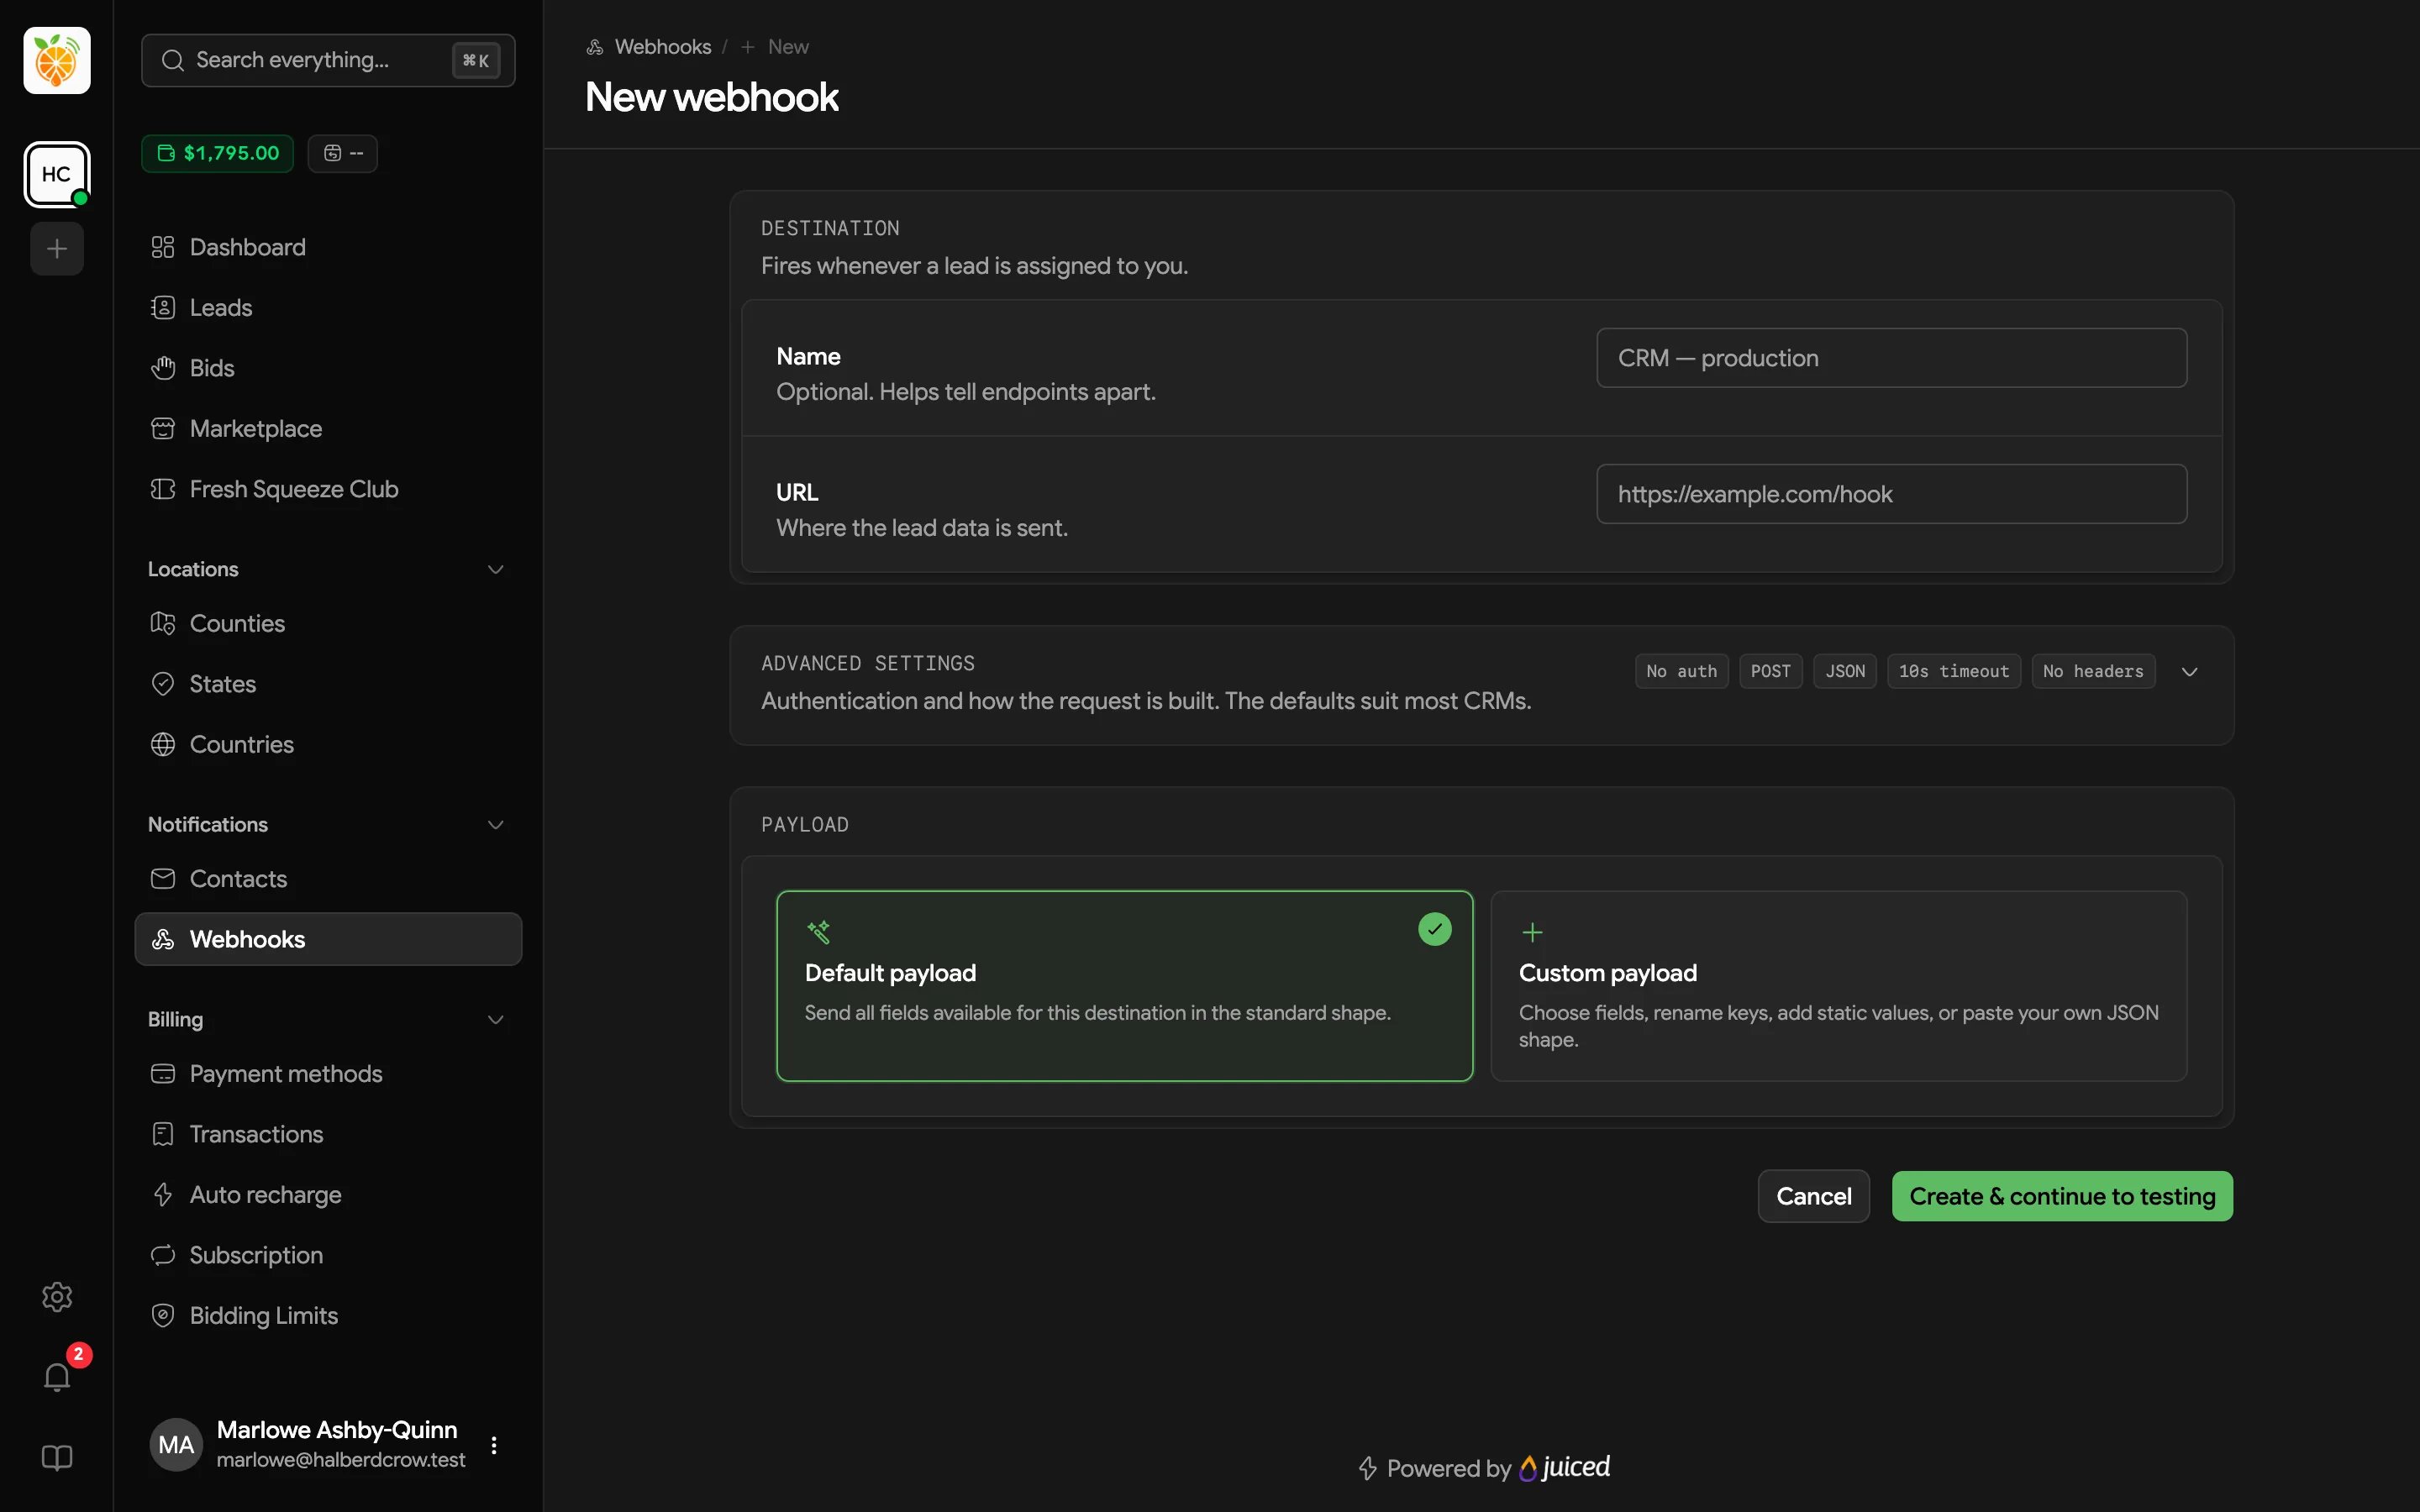Image resolution: width=2420 pixels, height=1512 pixels.
Task: Click the 10s timeout tag
Action: point(1953,671)
